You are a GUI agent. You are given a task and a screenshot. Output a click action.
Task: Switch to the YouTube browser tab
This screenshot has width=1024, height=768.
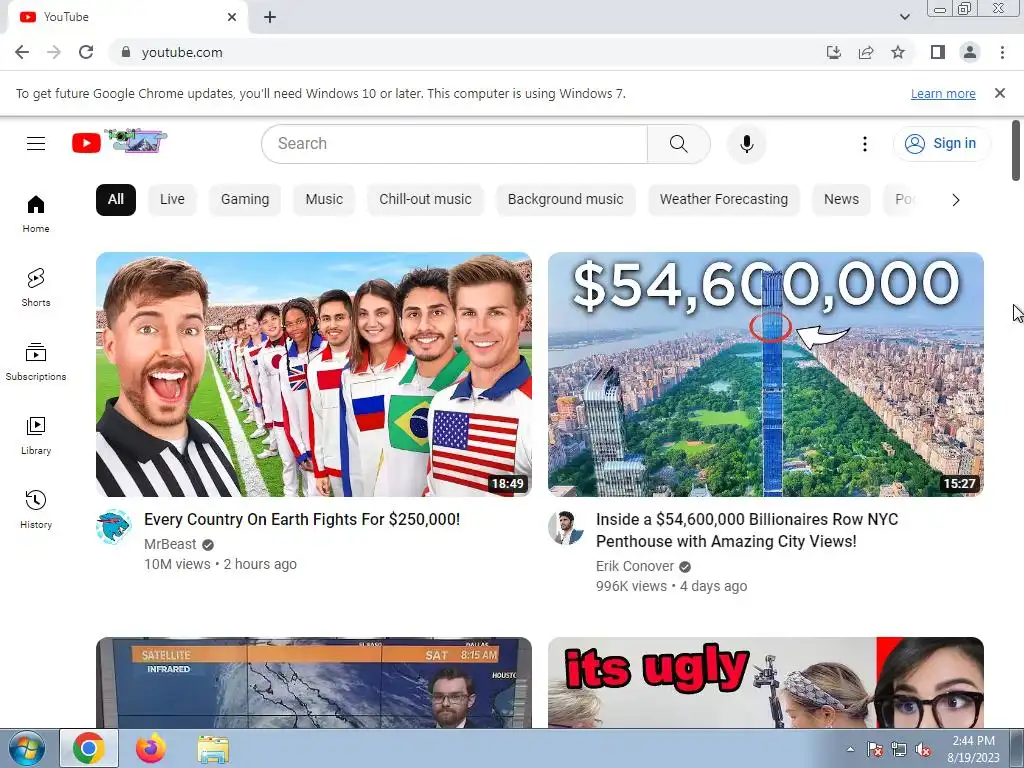click(127, 17)
